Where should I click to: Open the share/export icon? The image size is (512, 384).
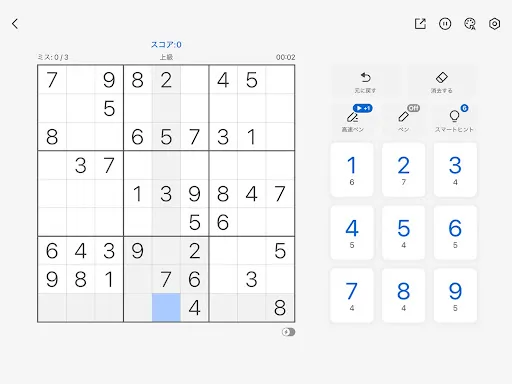(420, 24)
